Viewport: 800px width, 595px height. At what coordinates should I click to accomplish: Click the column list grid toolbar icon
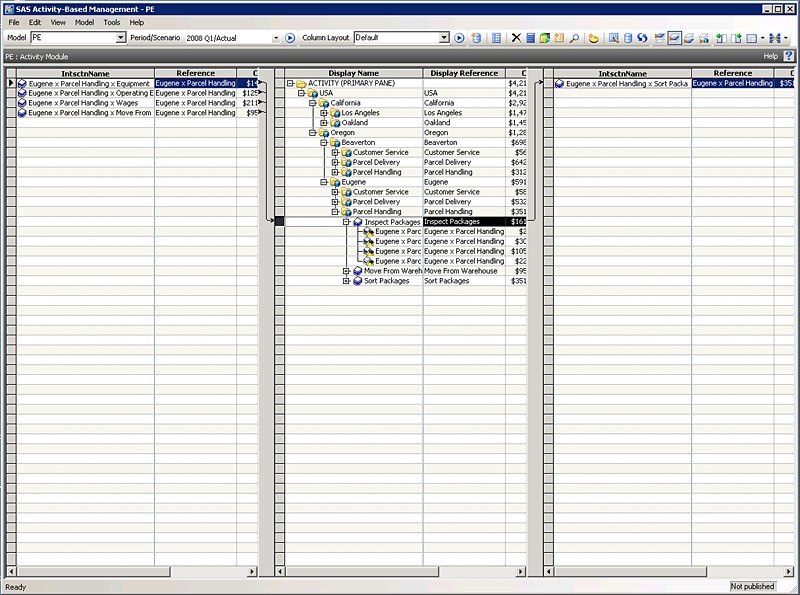click(496, 38)
